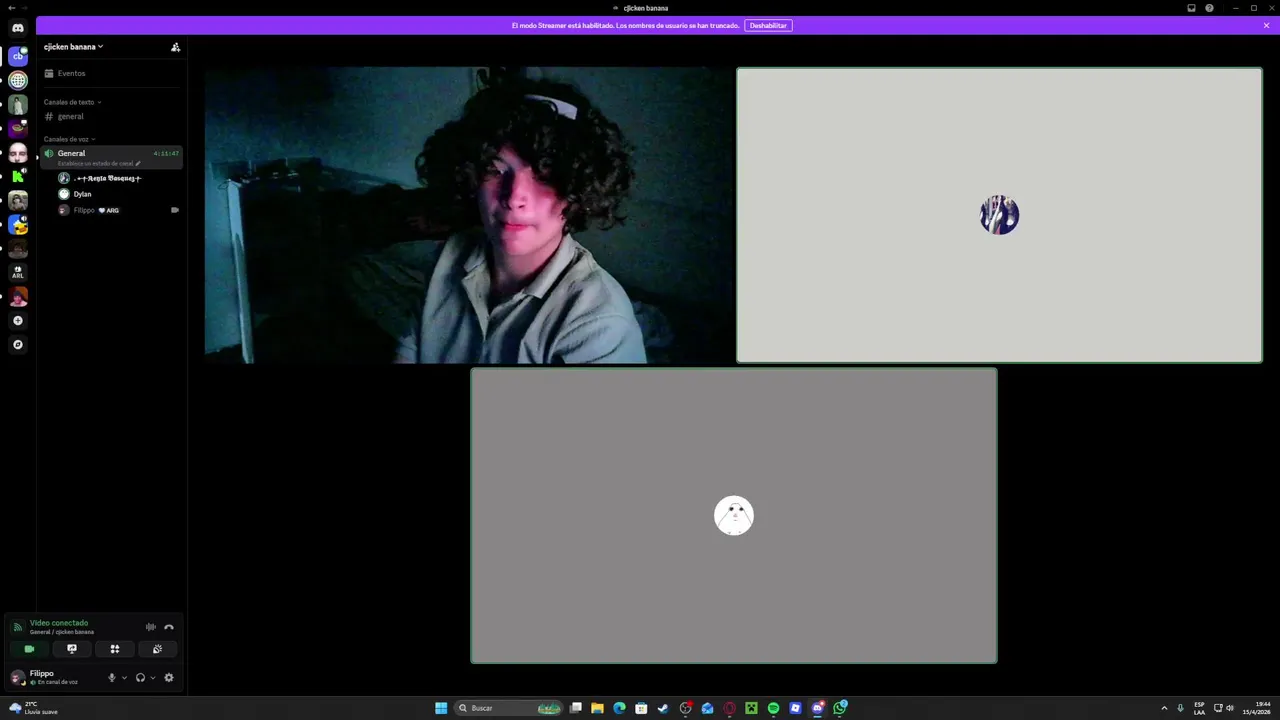Select the cb server icon
The height and width of the screenshot is (720, 1280).
18,56
